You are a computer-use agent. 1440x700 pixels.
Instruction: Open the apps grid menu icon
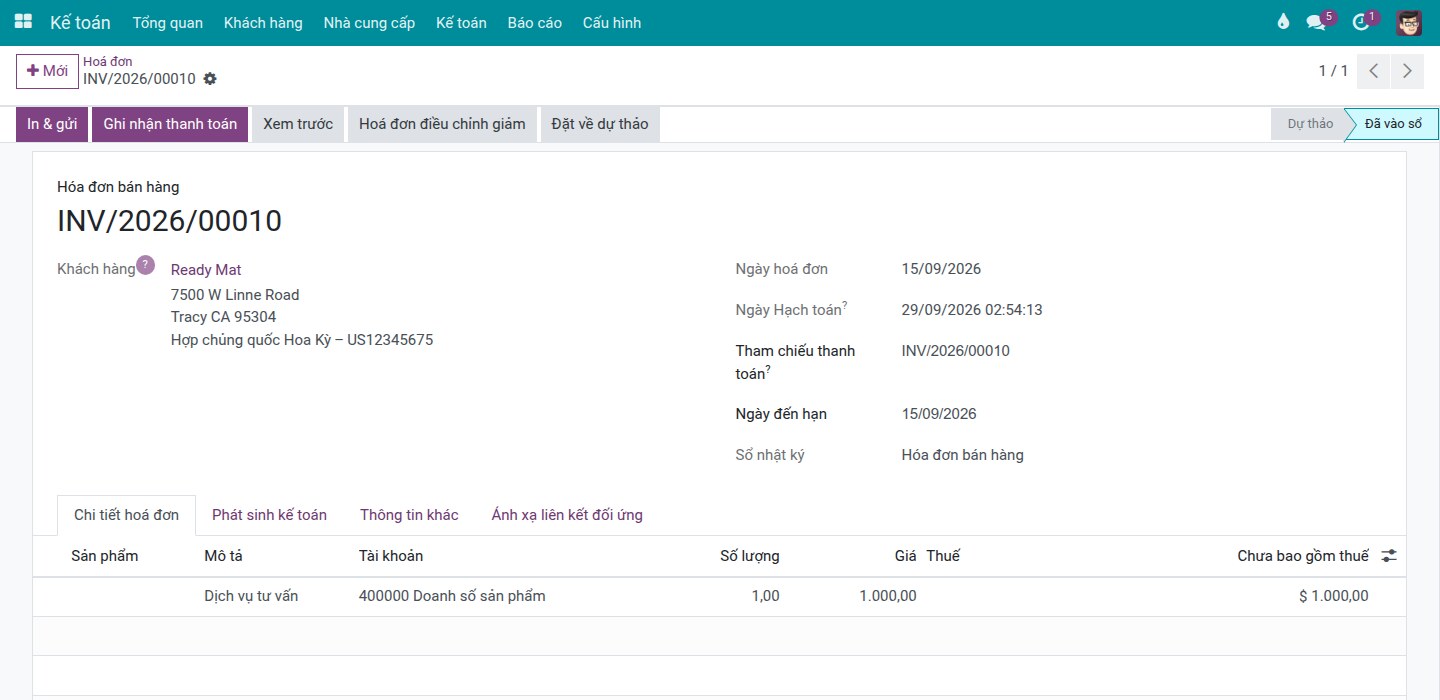tap(22, 22)
